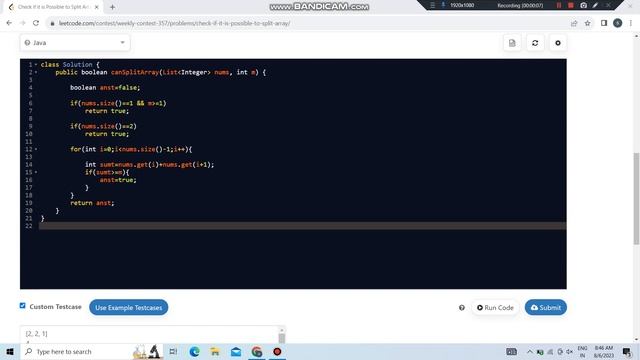The image size is (640, 360).
Task: Open the new tab plus button
Action: tap(112, 7)
